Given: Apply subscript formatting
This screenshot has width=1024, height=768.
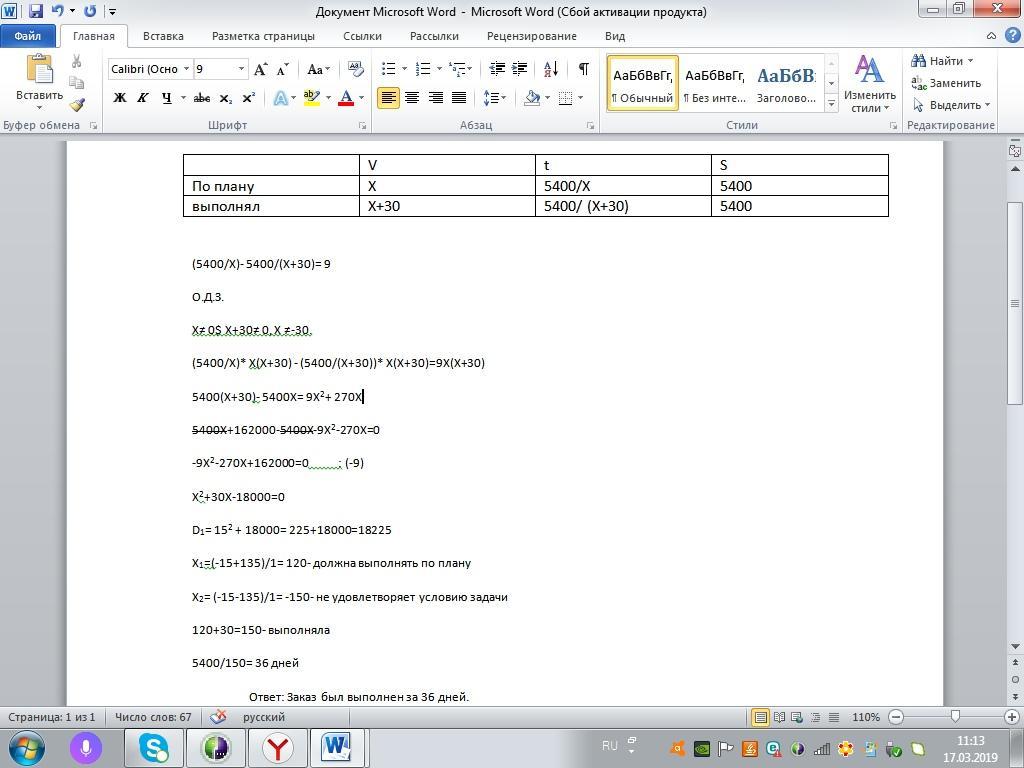Looking at the screenshot, I should tap(226, 98).
